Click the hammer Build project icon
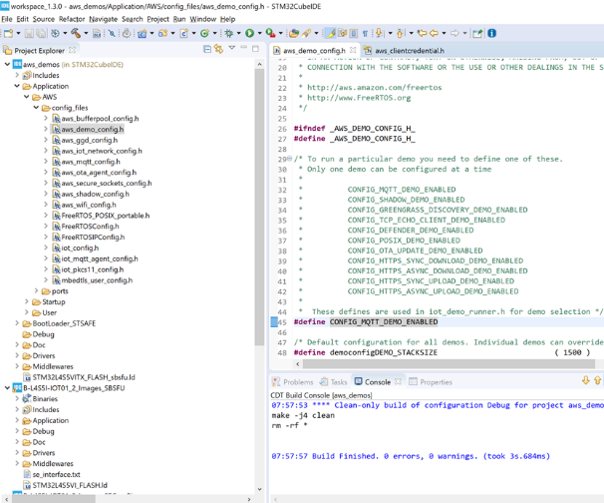The image size is (604, 503). point(76,34)
